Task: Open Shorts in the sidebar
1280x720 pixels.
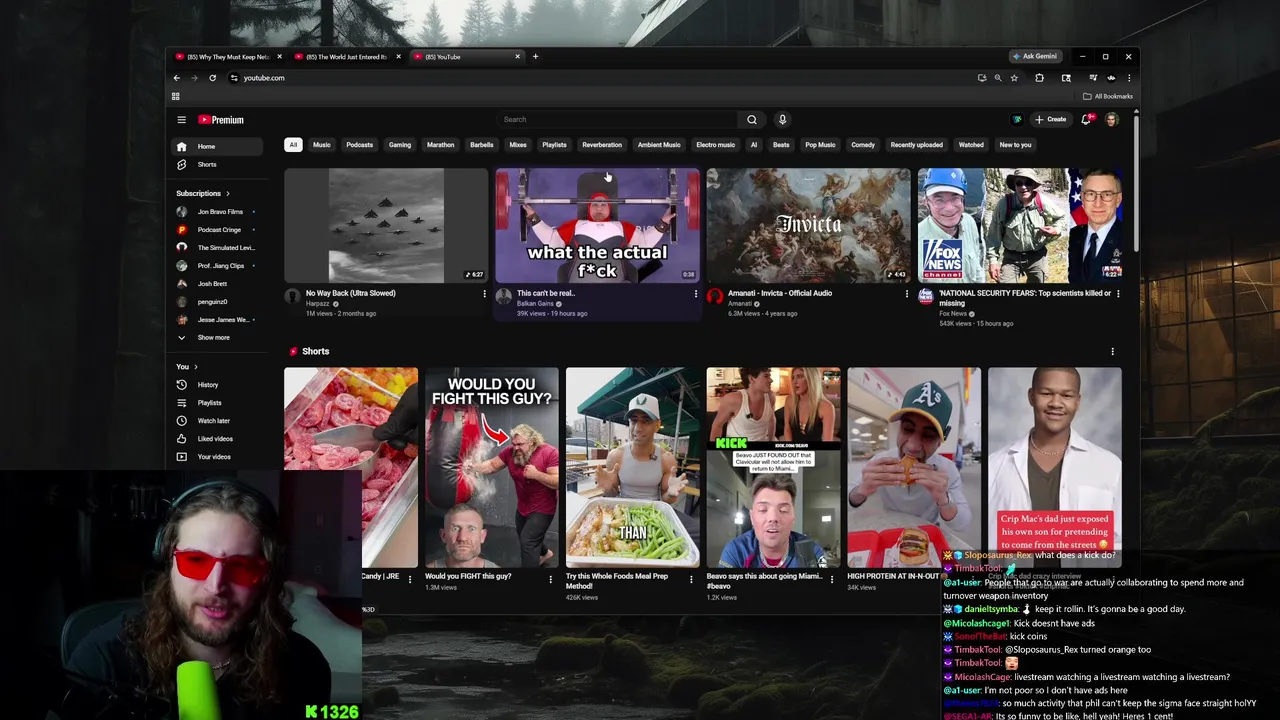Action: [x=216, y=164]
